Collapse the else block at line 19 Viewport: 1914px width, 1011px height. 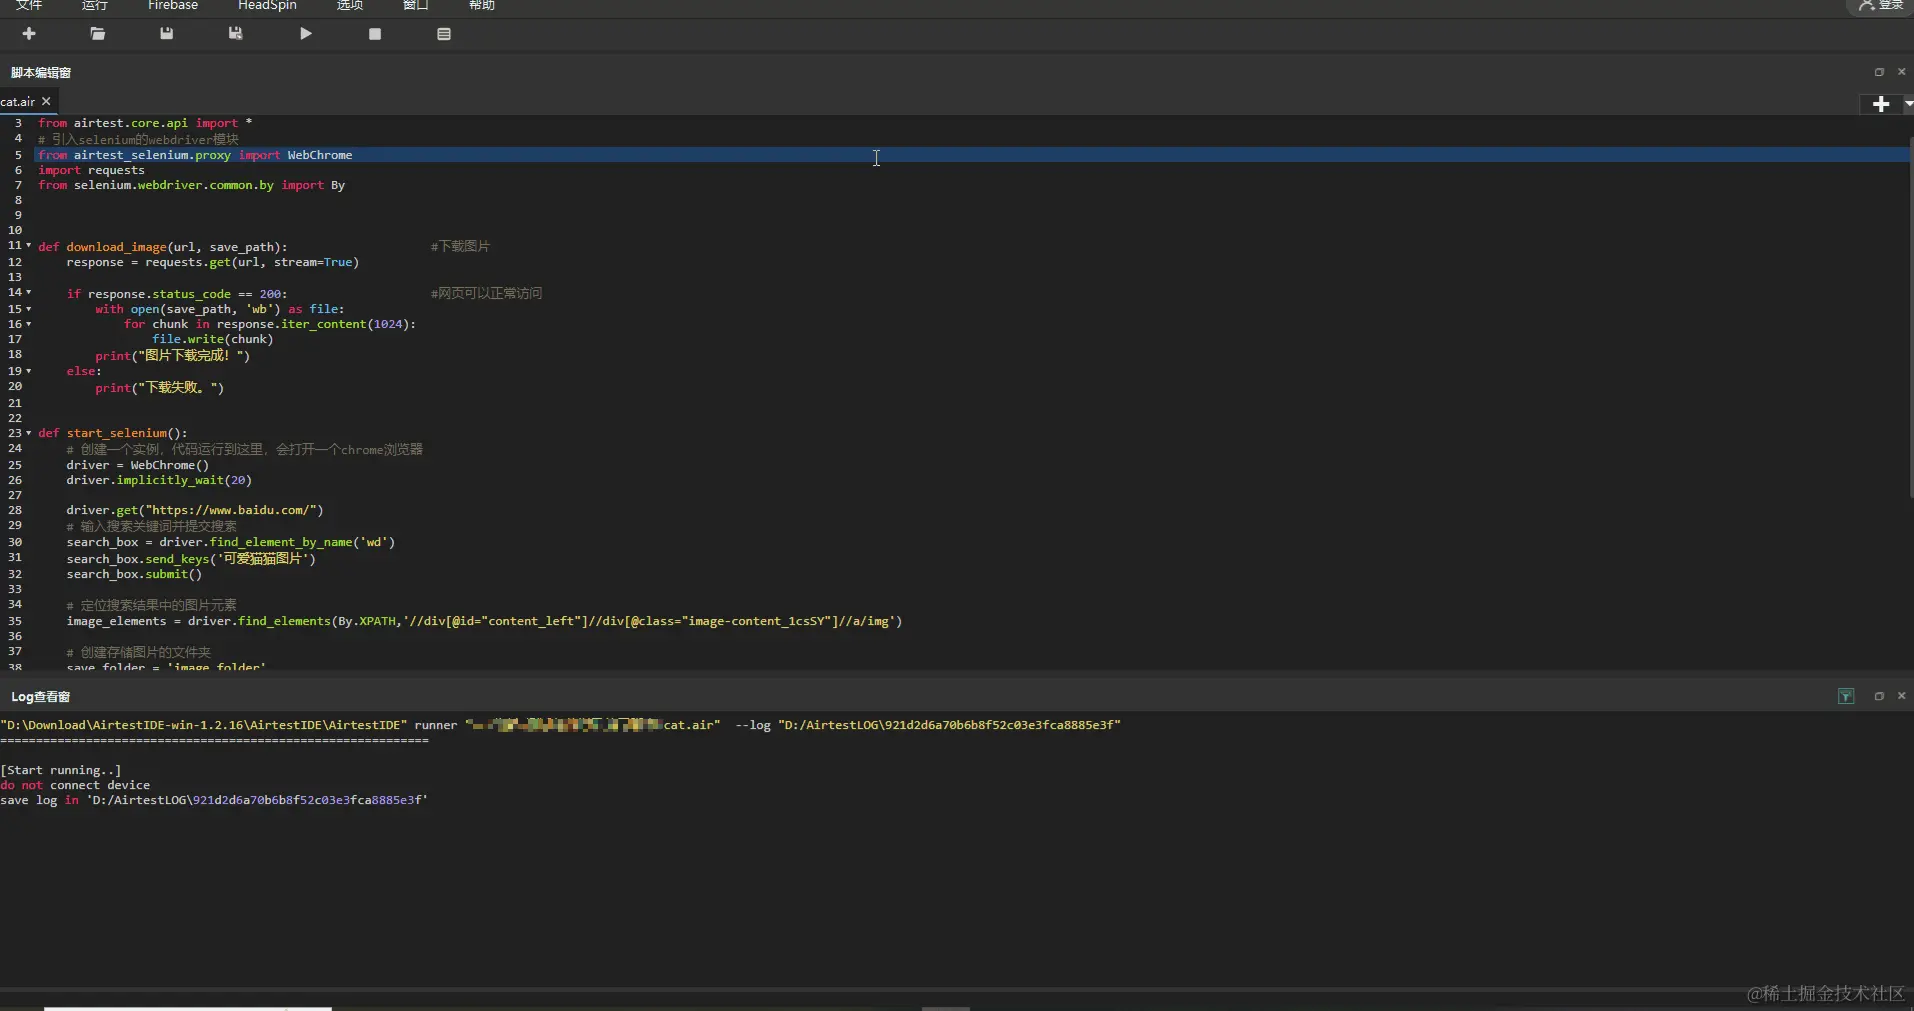click(28, 371)
